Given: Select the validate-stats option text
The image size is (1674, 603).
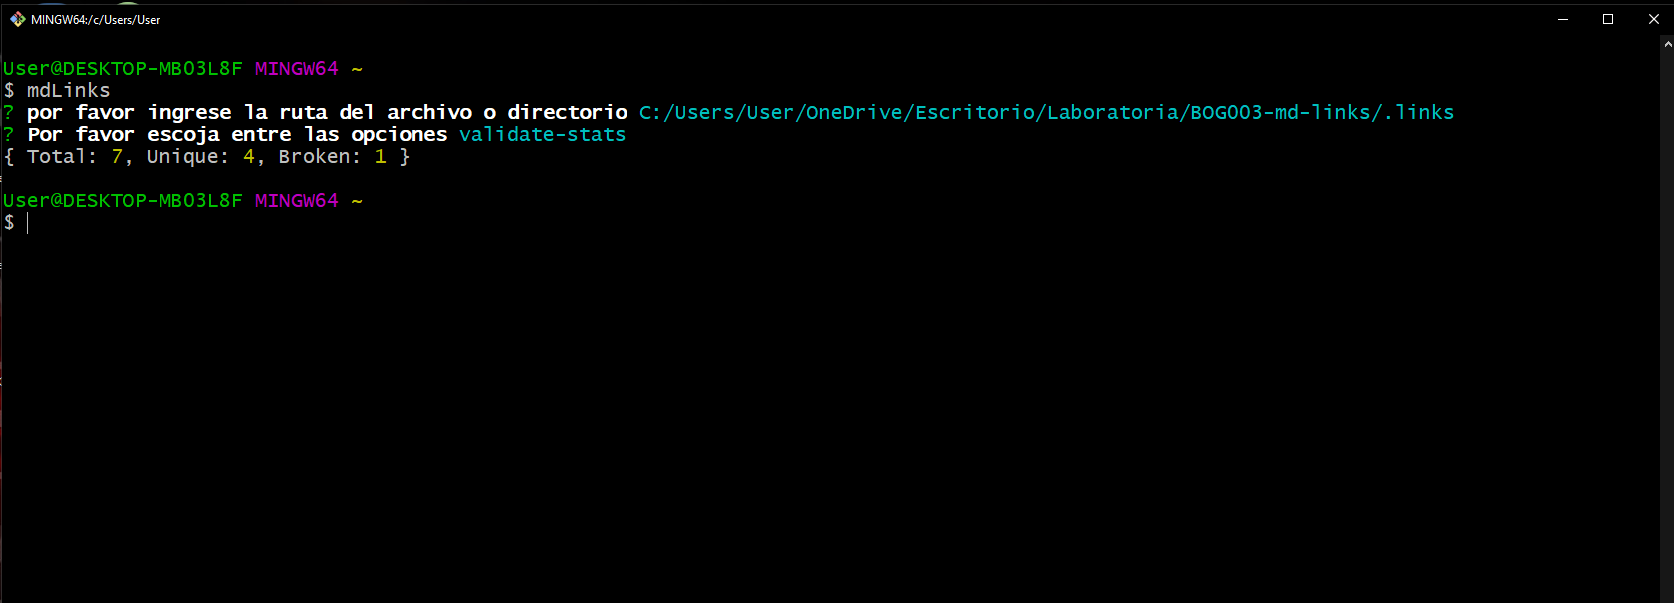Looking at the screenshot, I should [x=542, y=134].
